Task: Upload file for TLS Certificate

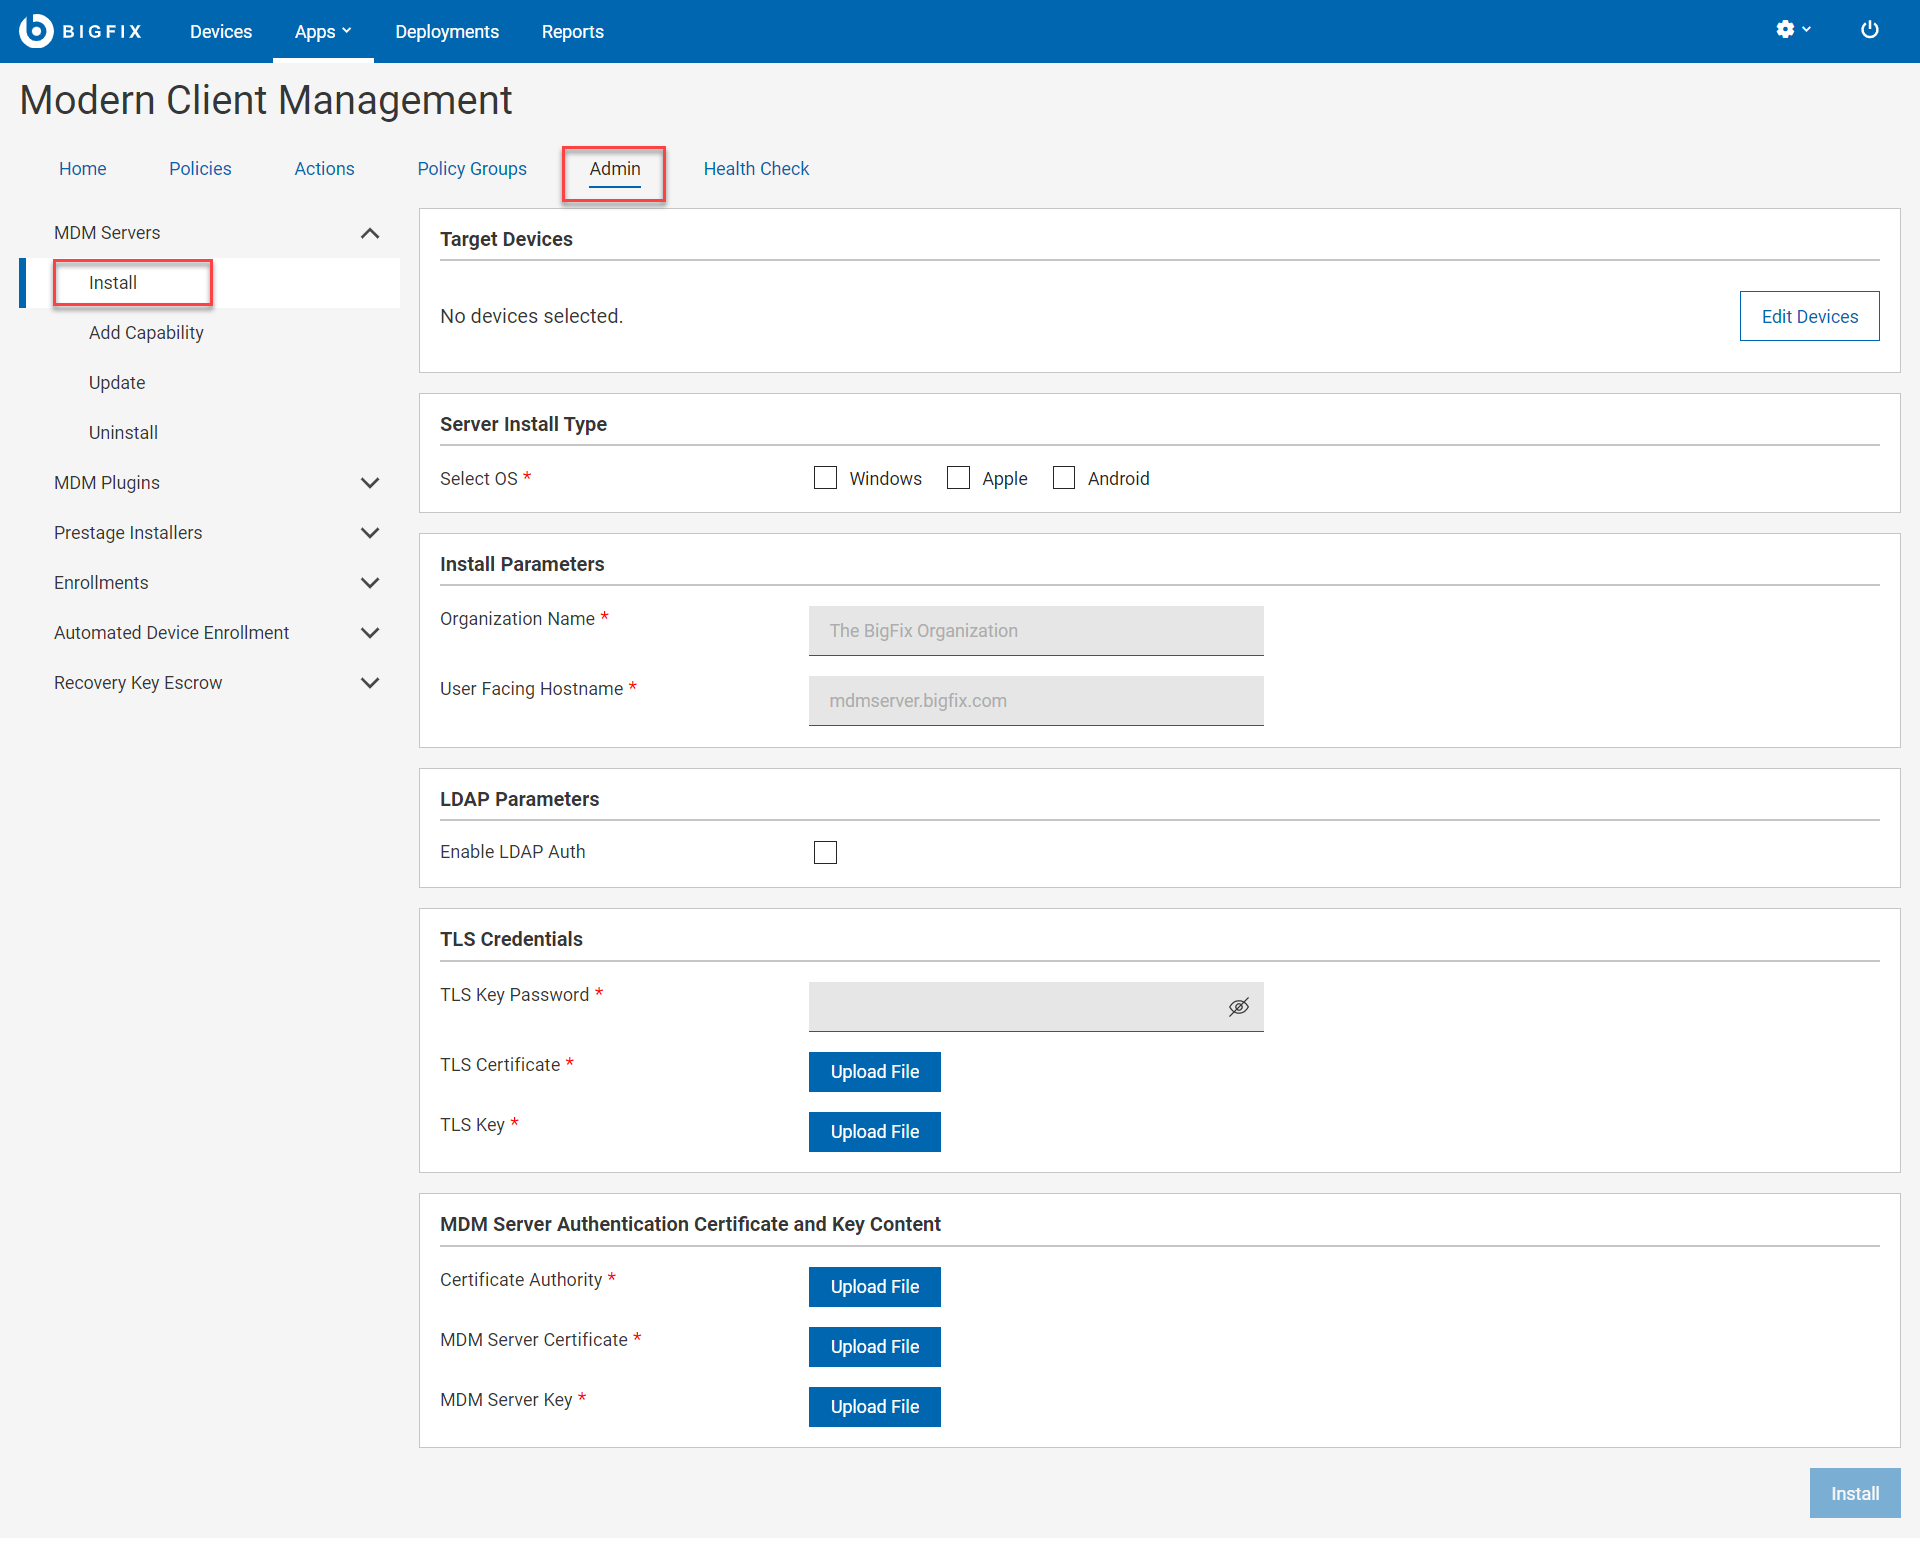Action: [874, 1072]
